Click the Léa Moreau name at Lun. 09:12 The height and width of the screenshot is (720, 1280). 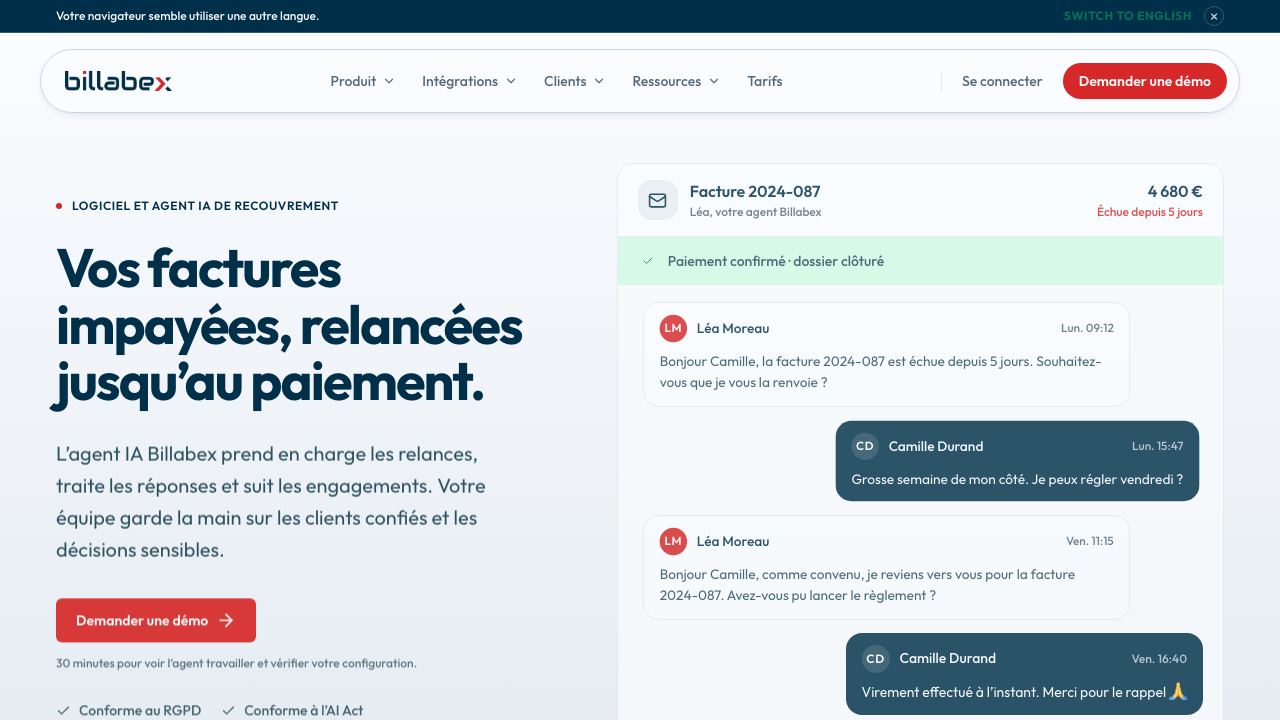[x=733, y=328]
